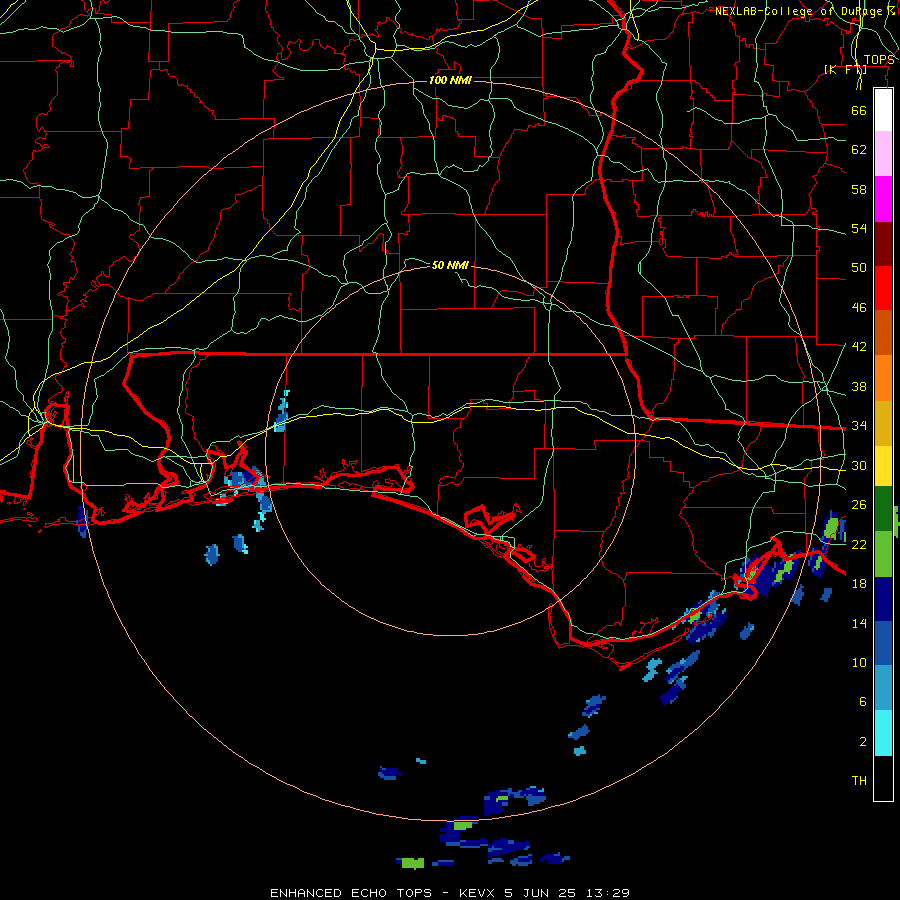Select the dark green legend band

click(883, 509)
